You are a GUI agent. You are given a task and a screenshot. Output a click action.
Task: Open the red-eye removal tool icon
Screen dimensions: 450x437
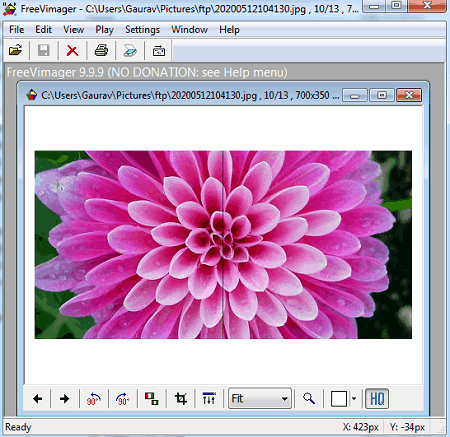coord(152,399)
